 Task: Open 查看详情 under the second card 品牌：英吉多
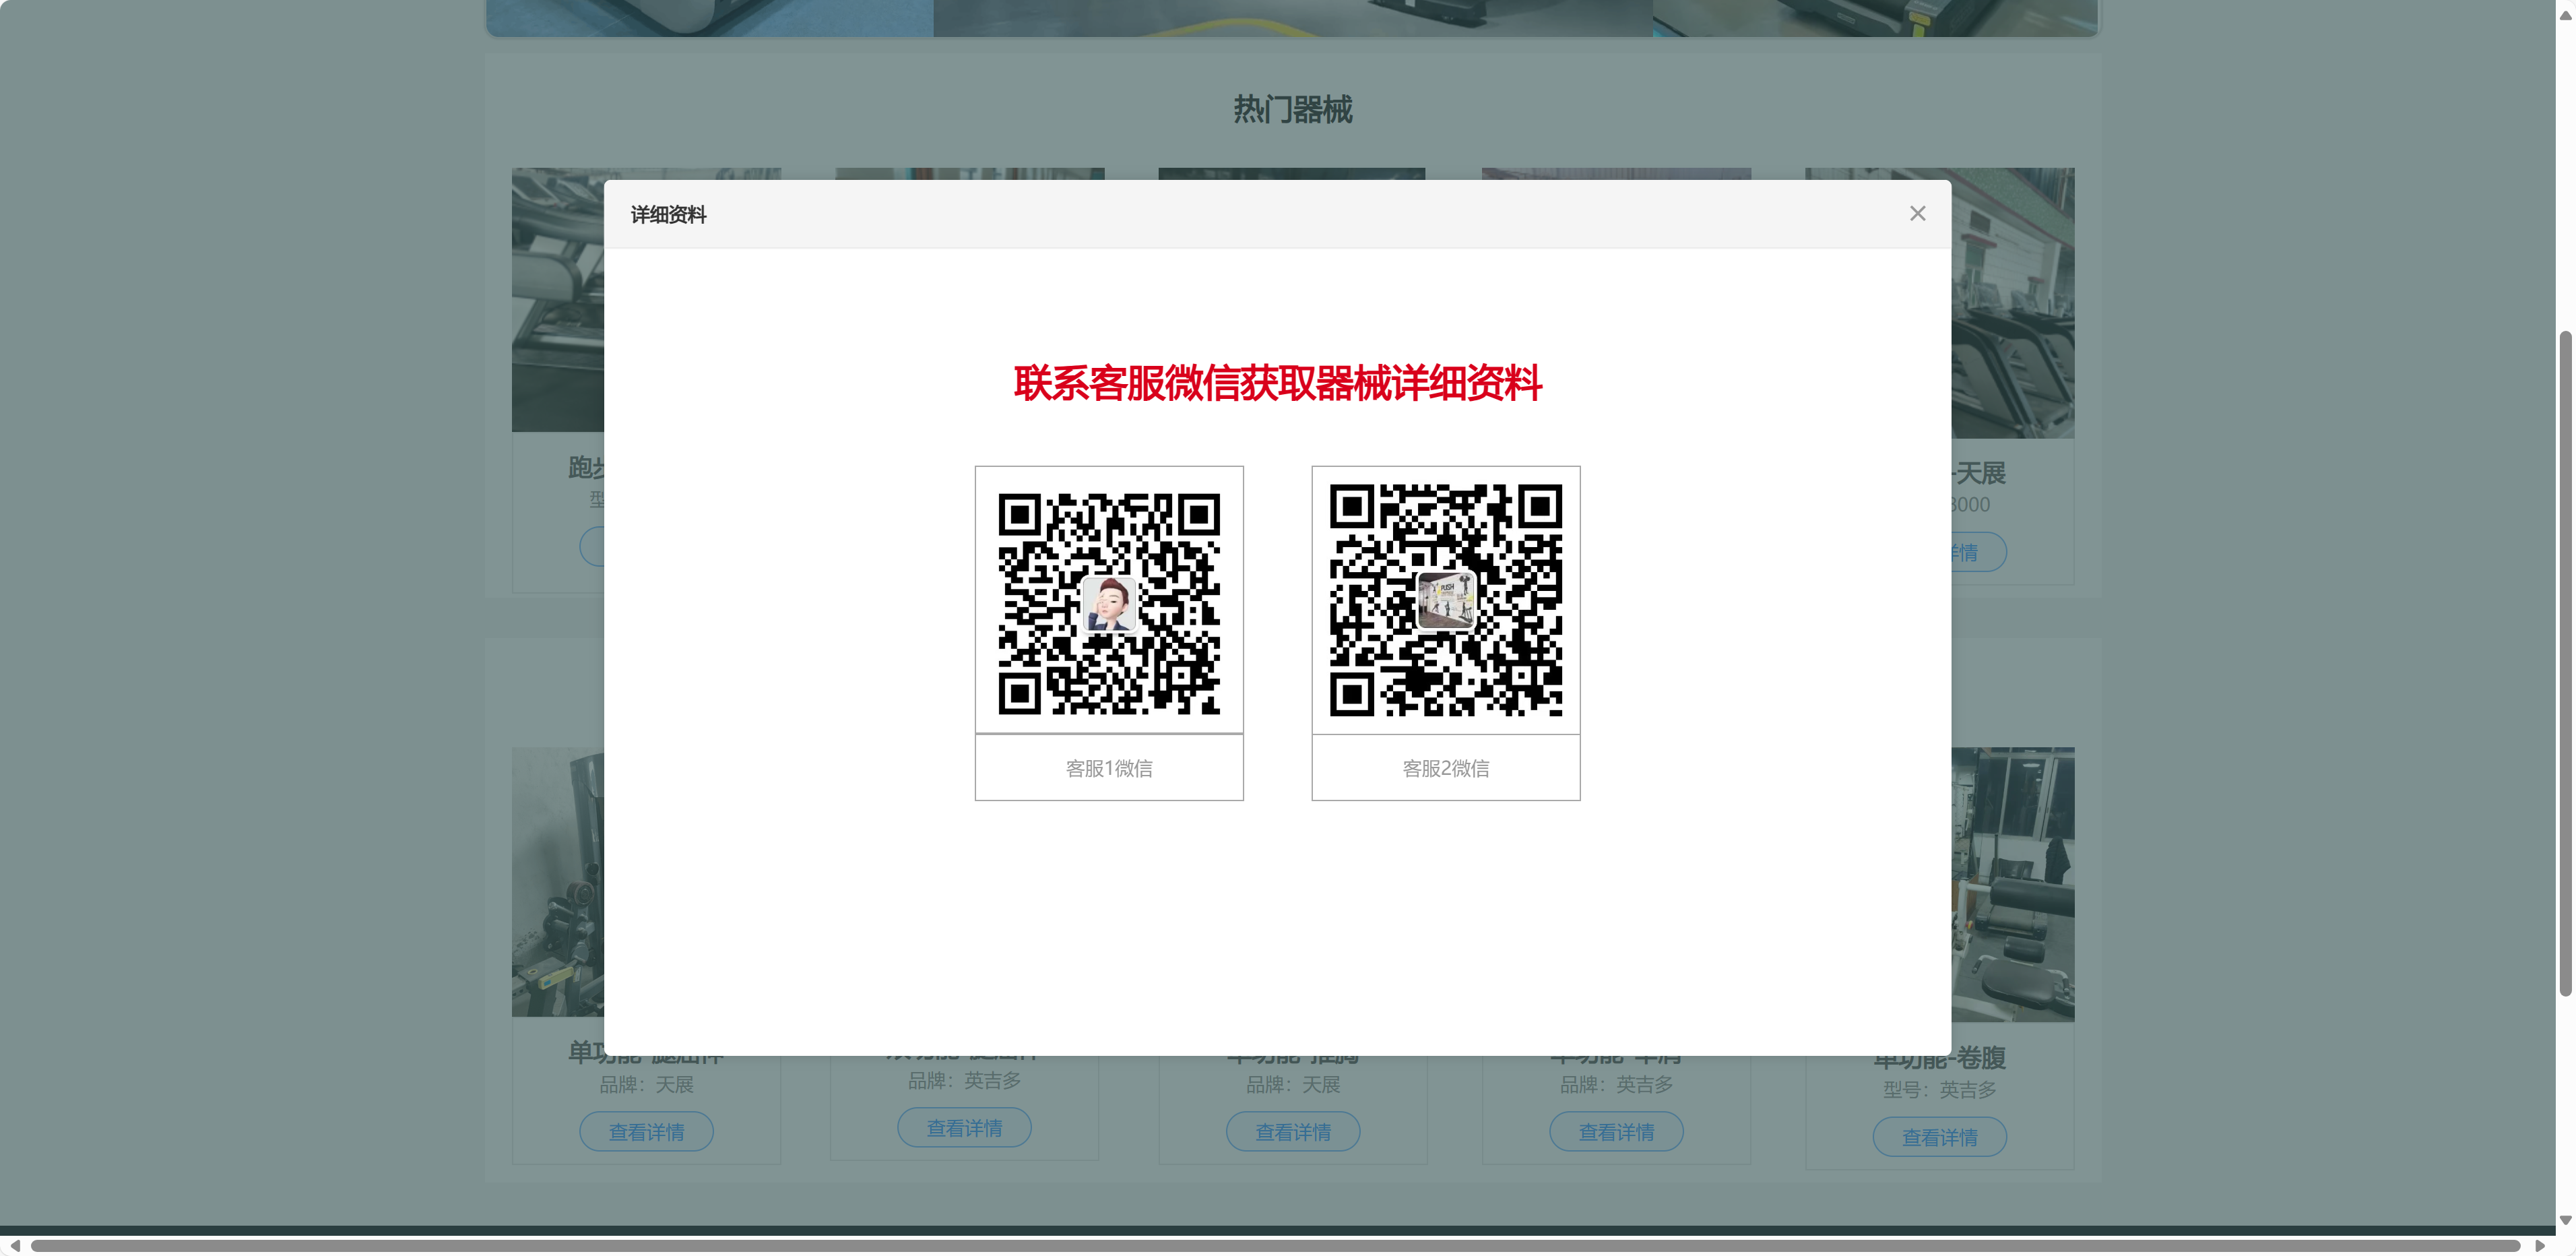(x=964, y=1128)
